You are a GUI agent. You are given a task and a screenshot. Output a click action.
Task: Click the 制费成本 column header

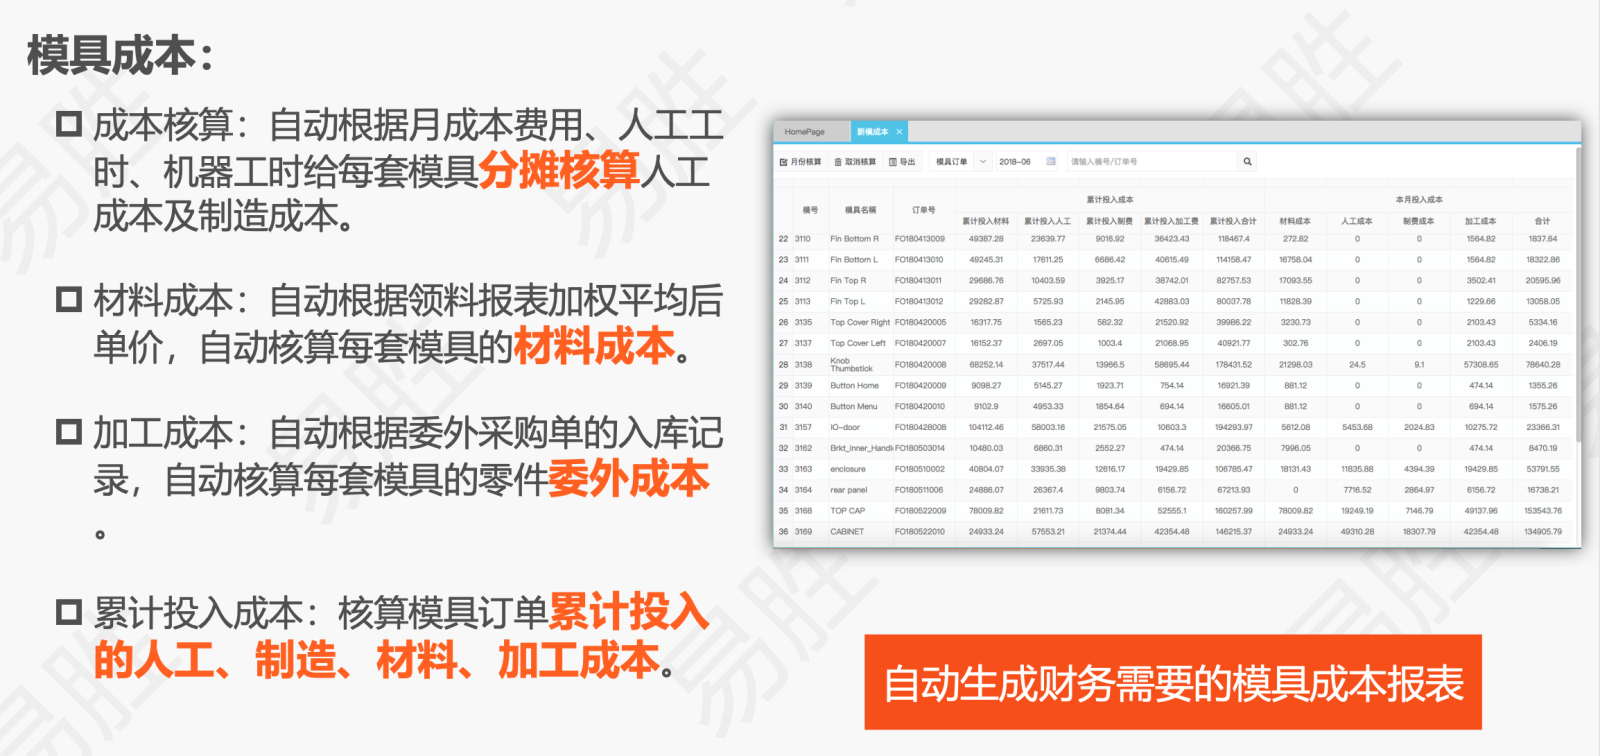pyautogui.click(x=1419, y=221)
